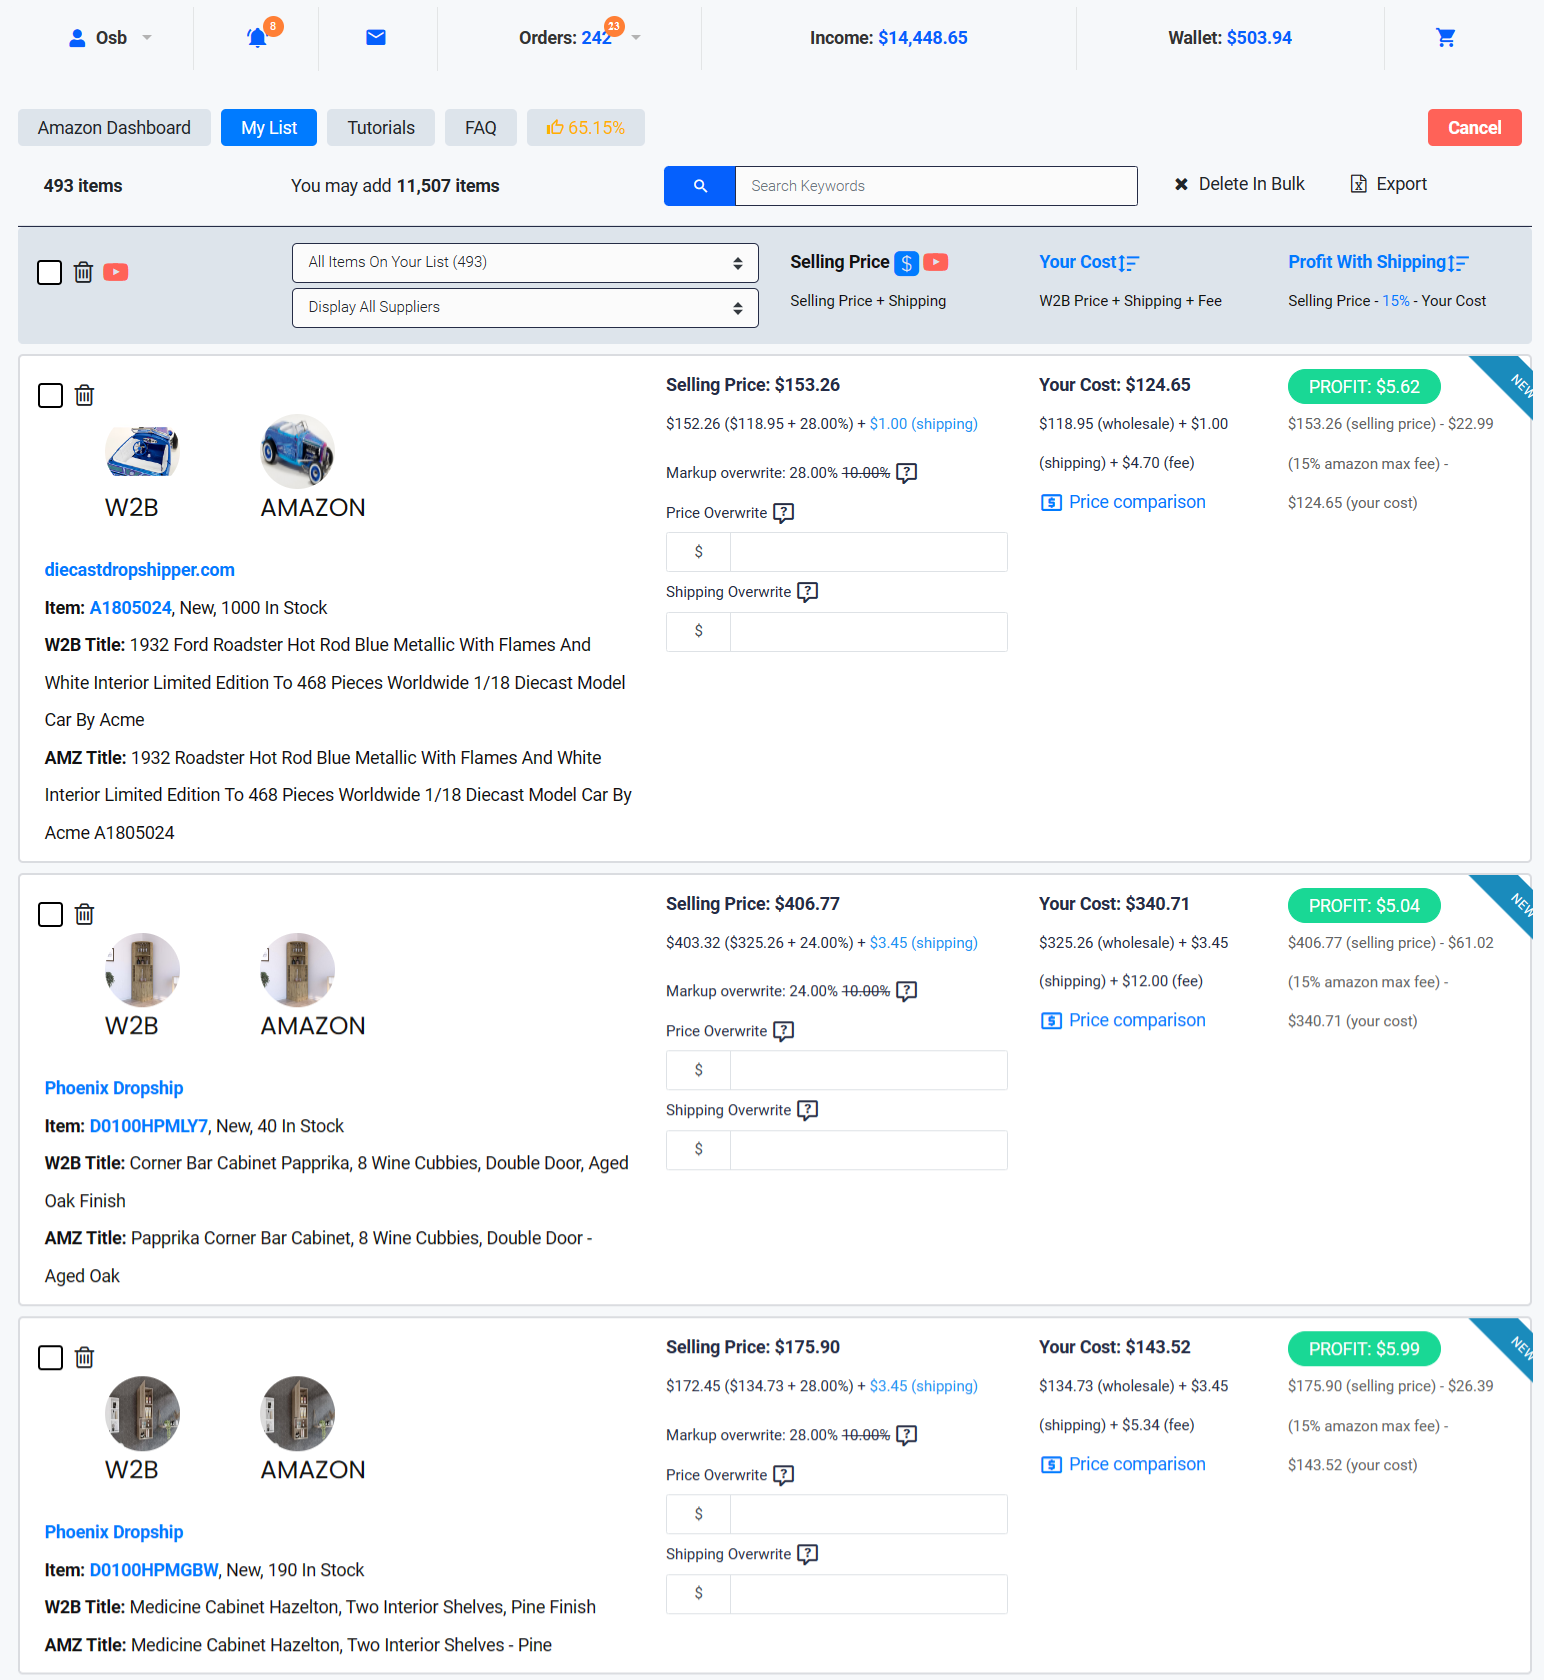Check the 1932 Ford Roadster item checkbox
Image resolution: width=1544 pixels, height=1680 pixels.
coord(50,395)
